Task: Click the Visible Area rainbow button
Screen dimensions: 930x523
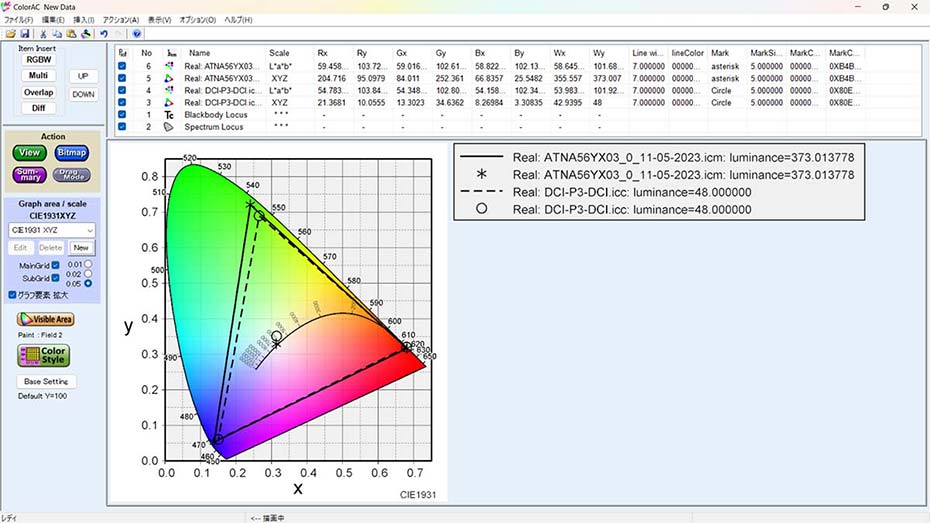Action: point(45,319)
